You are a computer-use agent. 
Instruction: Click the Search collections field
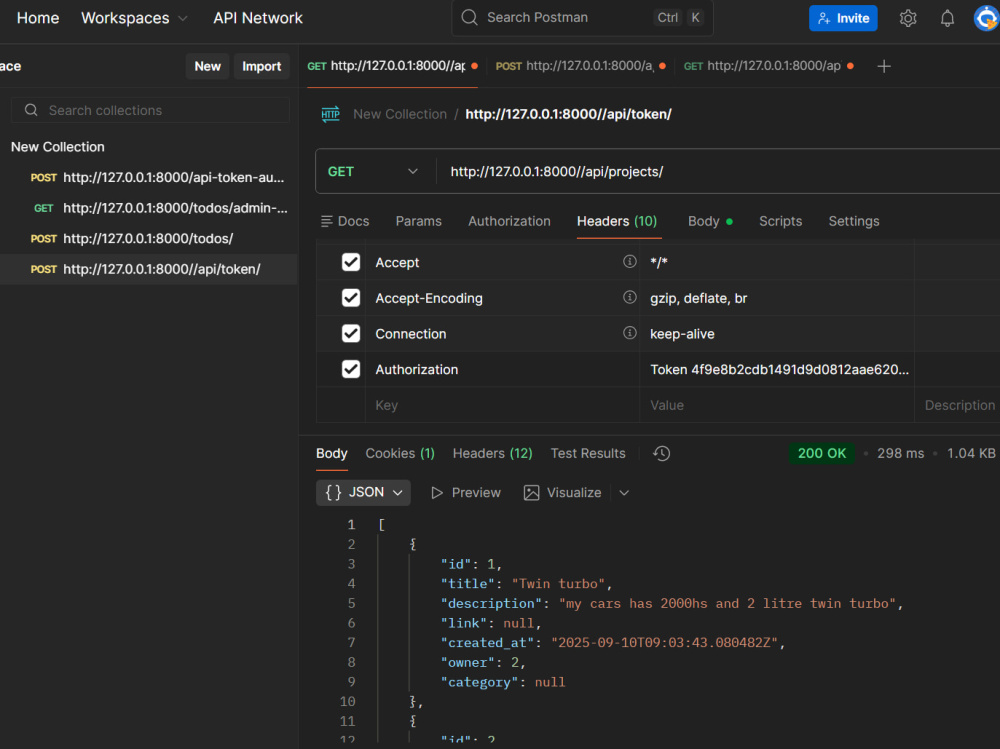coord(151,110)
